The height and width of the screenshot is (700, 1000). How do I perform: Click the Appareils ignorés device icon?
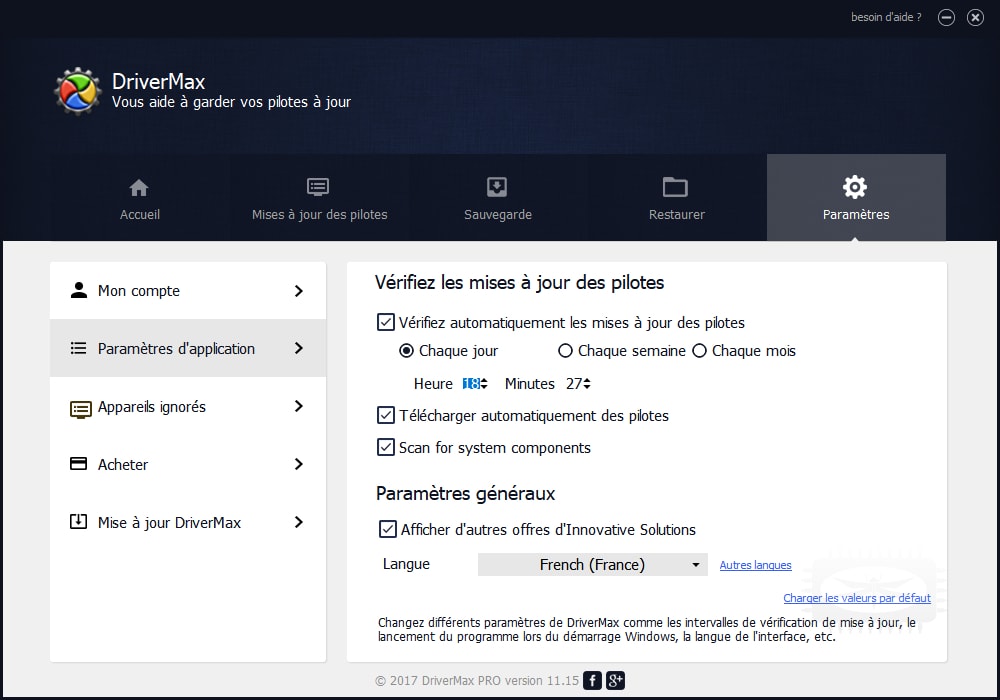tap(80, 408)
